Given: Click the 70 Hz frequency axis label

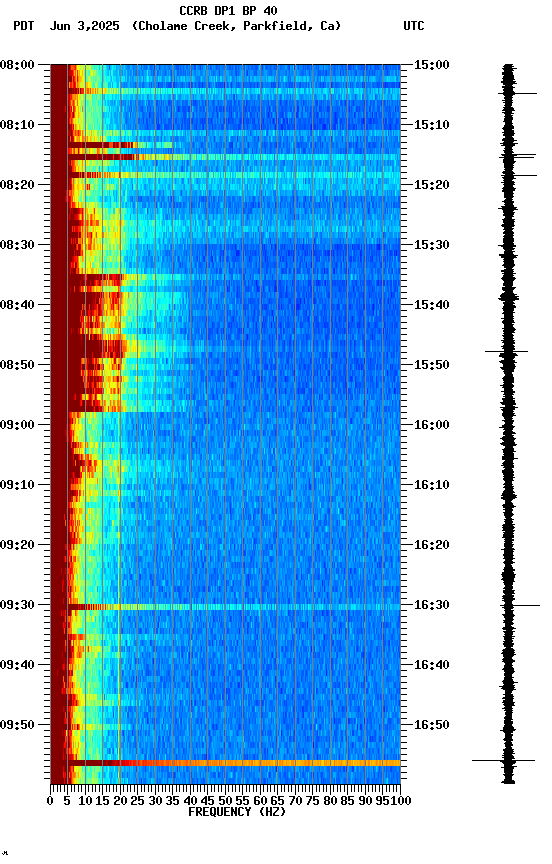Looking at the screenshot, I should tap(295, 801).
